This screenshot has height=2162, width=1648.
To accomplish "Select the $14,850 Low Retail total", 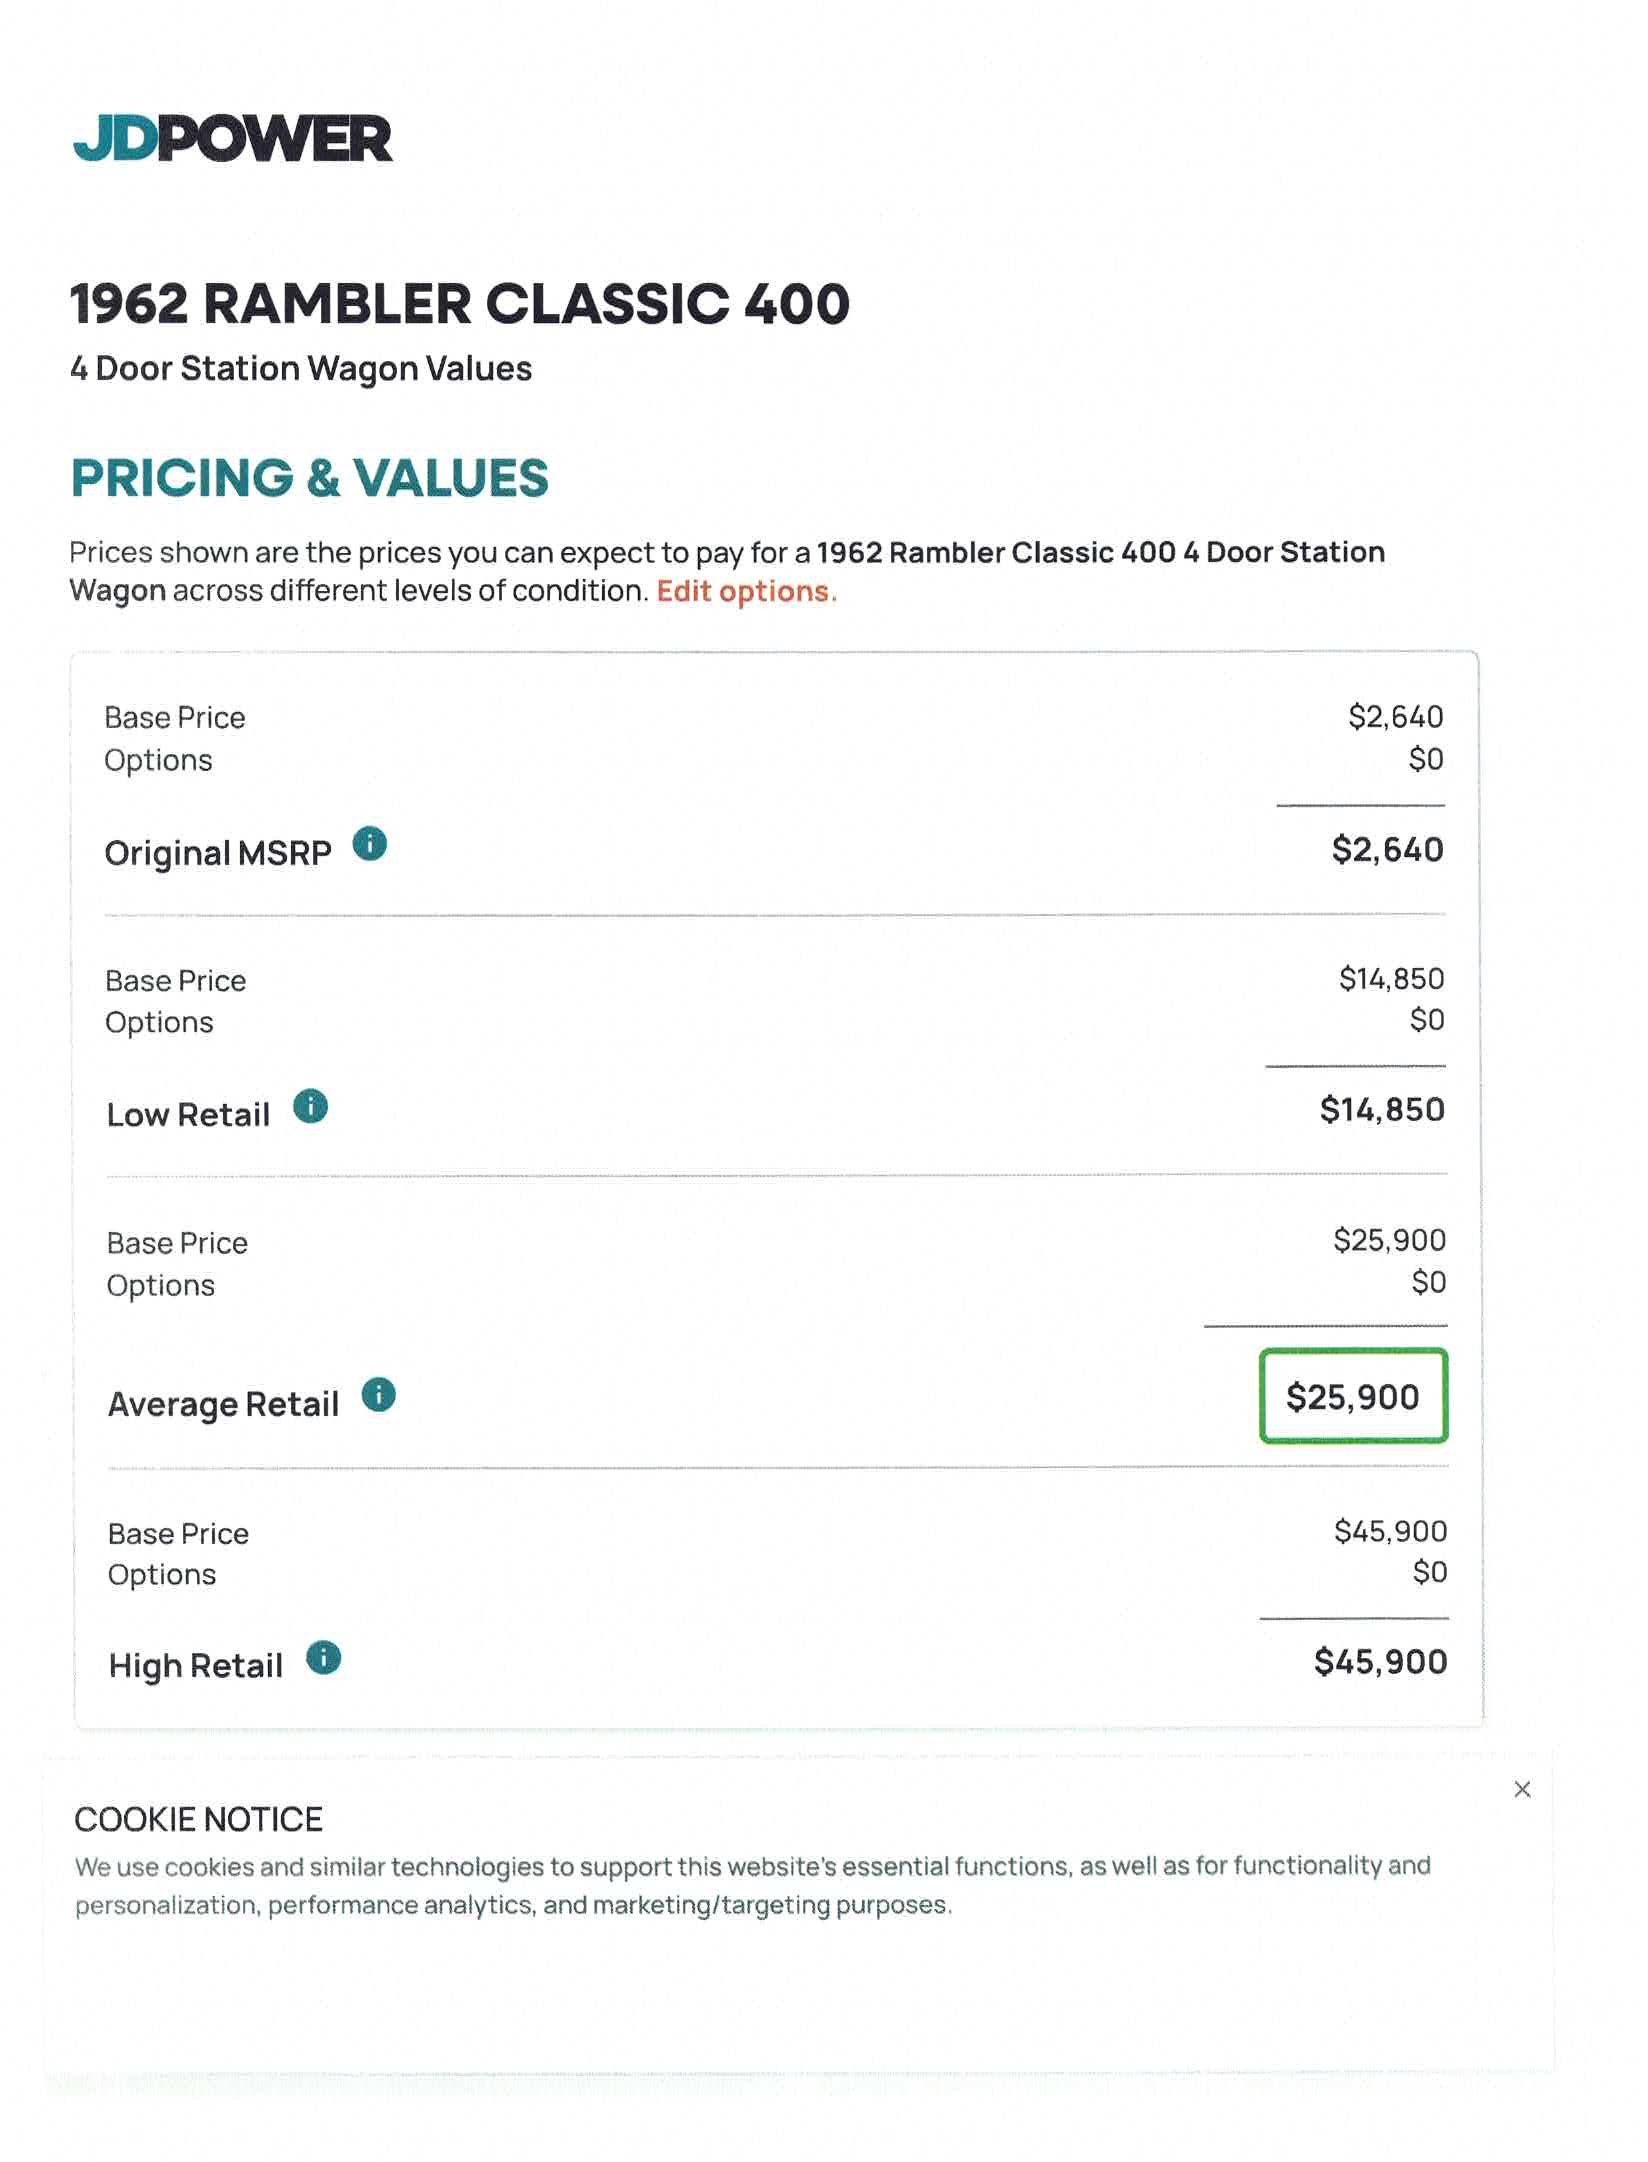I will point(1382,1109).
